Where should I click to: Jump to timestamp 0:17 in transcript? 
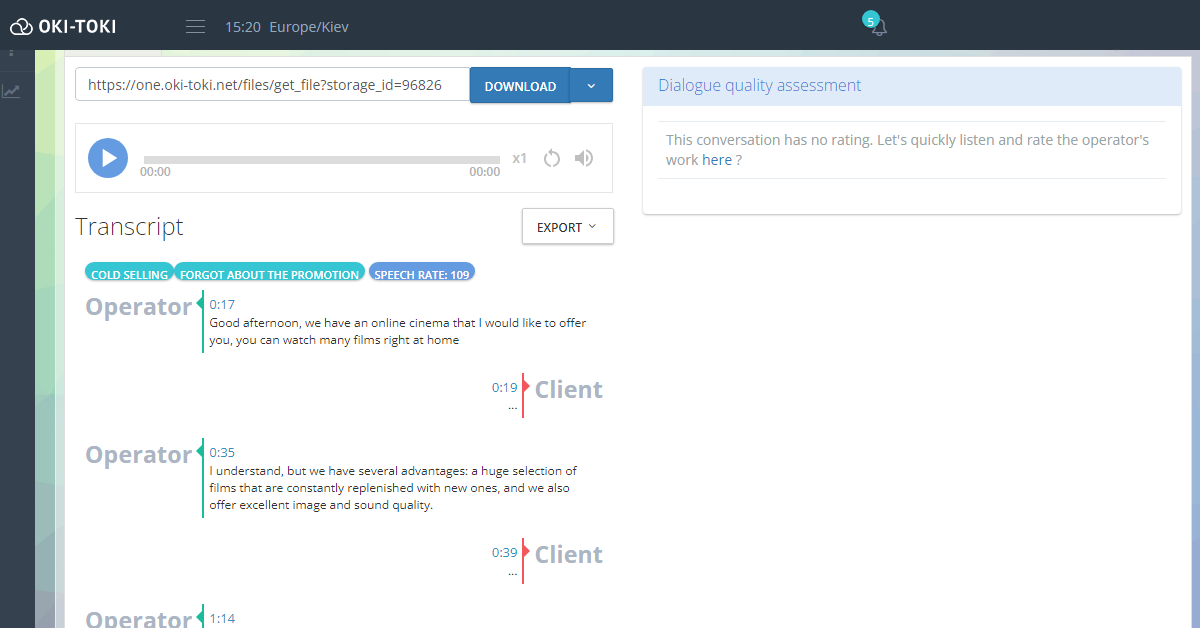pyautogui.click(x=222, y=305)
